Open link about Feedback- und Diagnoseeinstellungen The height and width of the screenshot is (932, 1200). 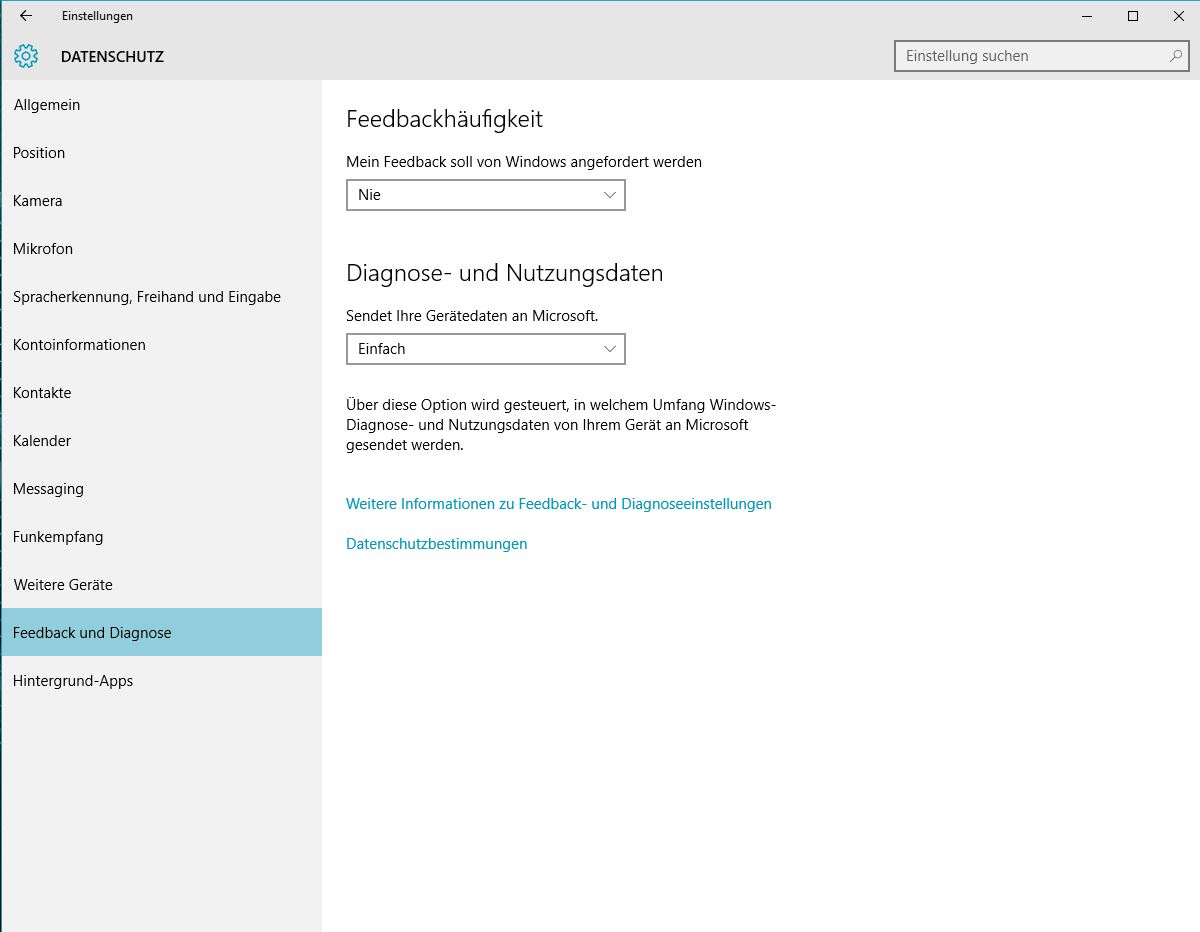(559, 504)
